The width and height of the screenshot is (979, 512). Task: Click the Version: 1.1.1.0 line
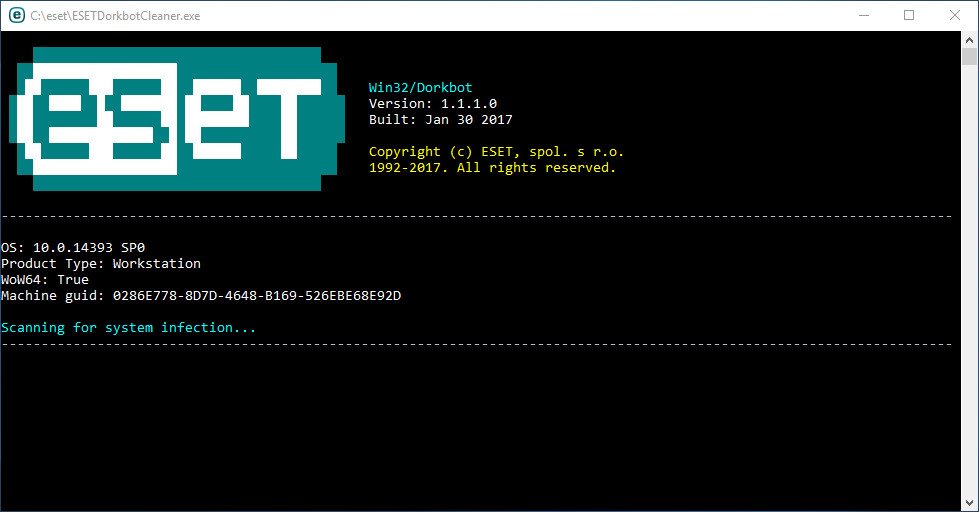tap(433, 104)
